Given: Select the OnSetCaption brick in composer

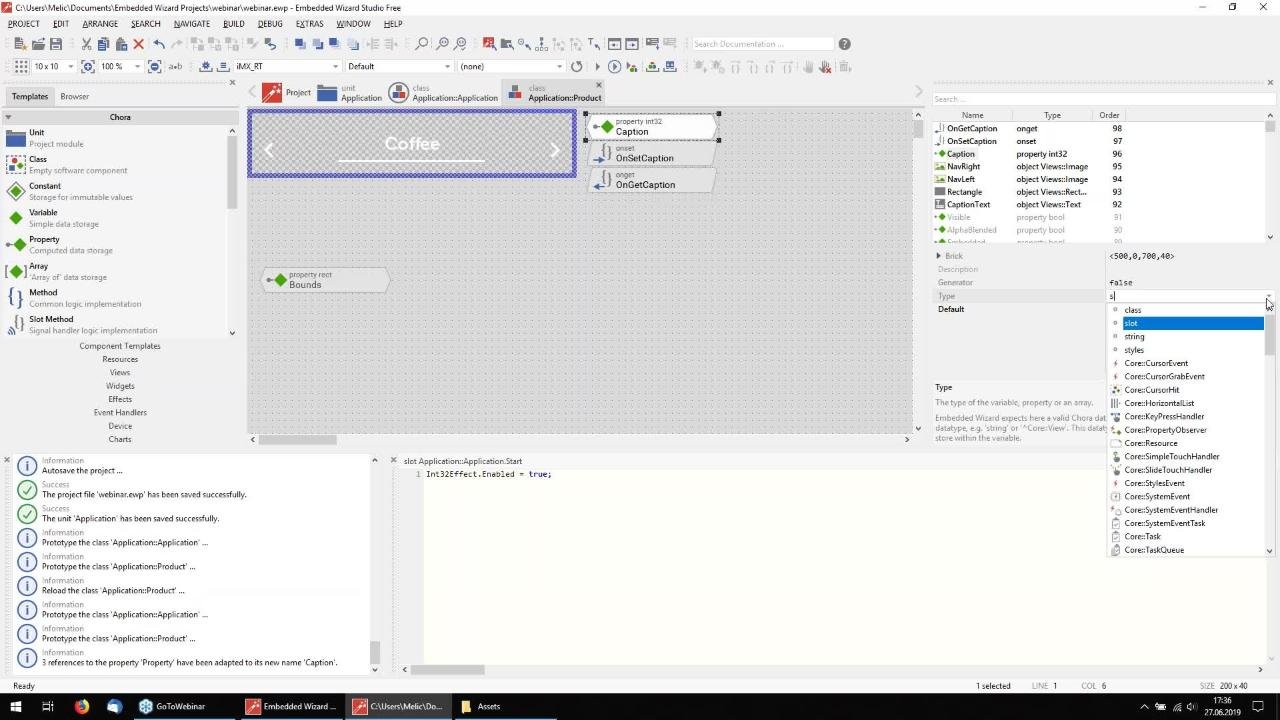Looking at the screenshot, I should (652, 154).
